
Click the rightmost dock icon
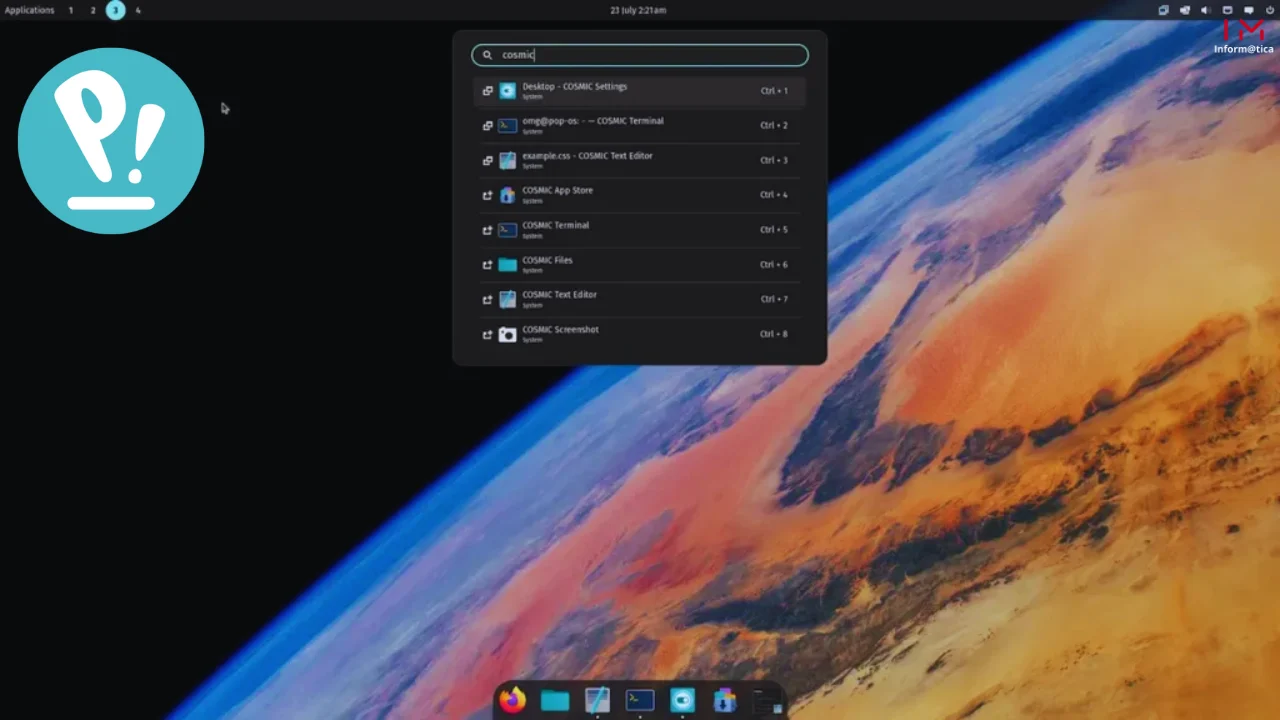pos(767,701)
